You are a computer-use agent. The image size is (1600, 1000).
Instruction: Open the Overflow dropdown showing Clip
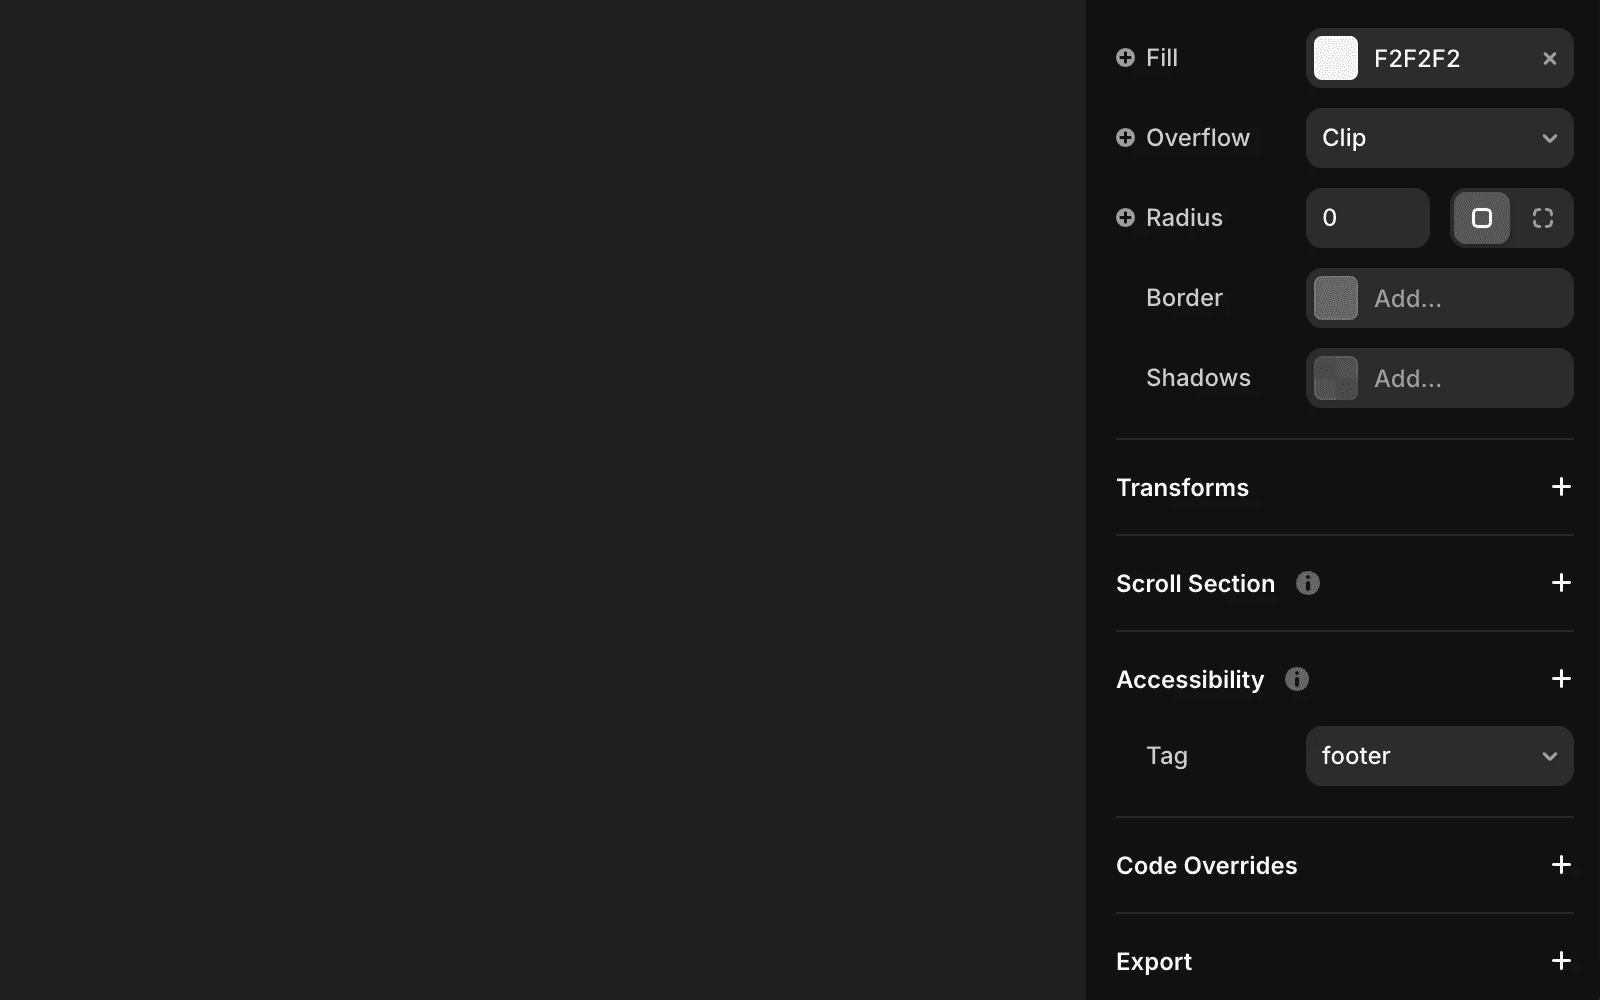tap(1439, 138)
